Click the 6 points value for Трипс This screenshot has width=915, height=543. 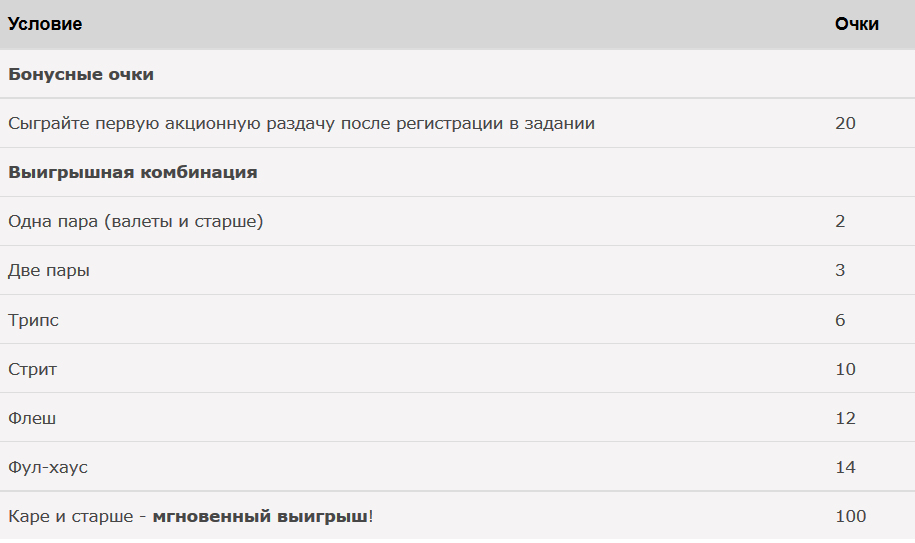840,320
